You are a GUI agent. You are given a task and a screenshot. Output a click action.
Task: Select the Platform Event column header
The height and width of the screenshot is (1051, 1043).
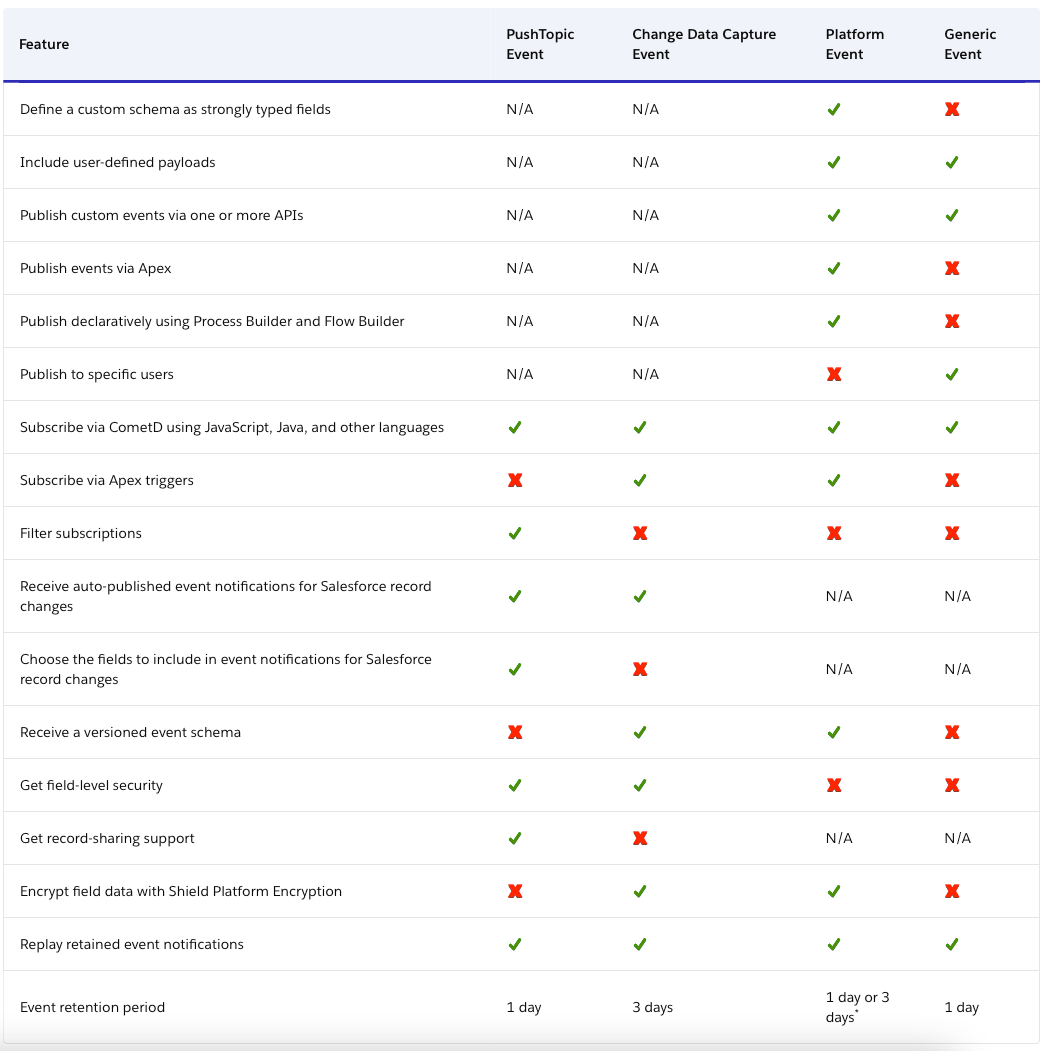[x=855, y=44]
